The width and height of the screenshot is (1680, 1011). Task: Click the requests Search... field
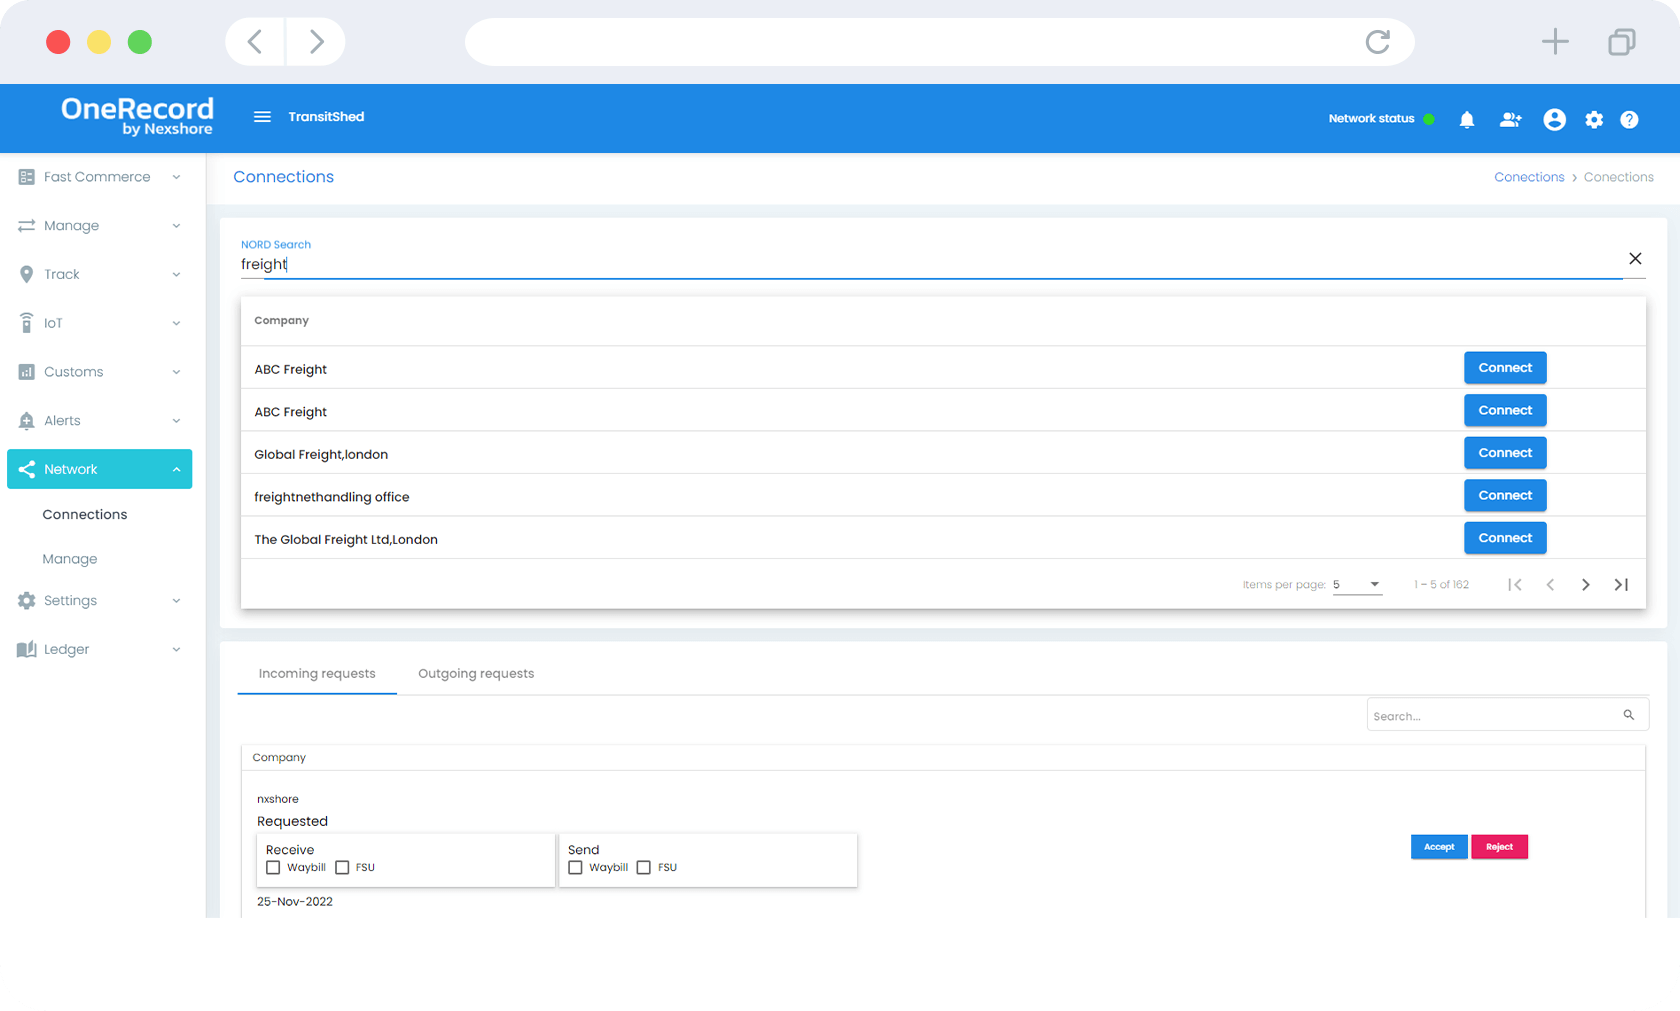pos(1494,715)
